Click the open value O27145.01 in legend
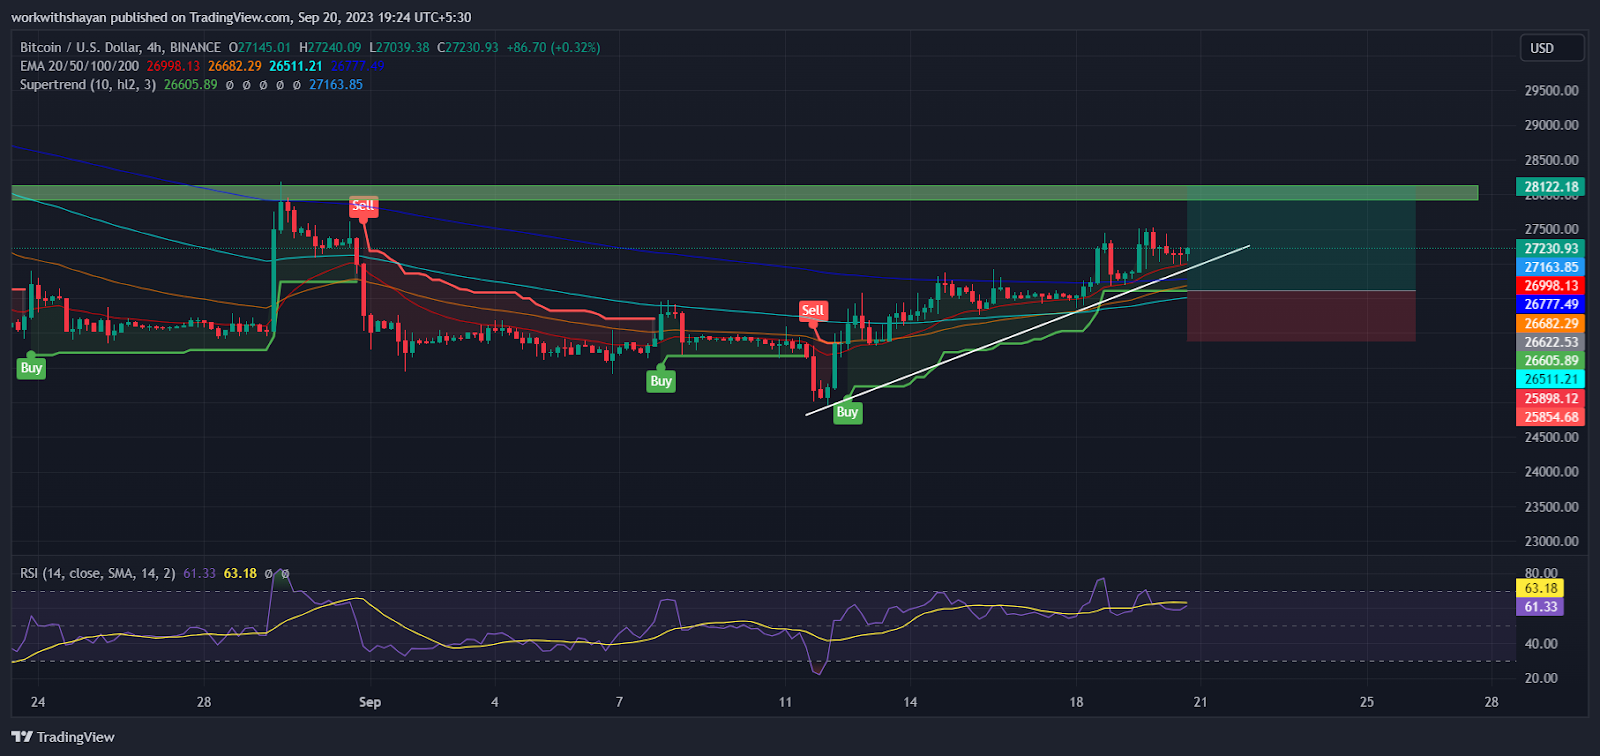Screen dimensions: 1600x756 tap(260, 47)
